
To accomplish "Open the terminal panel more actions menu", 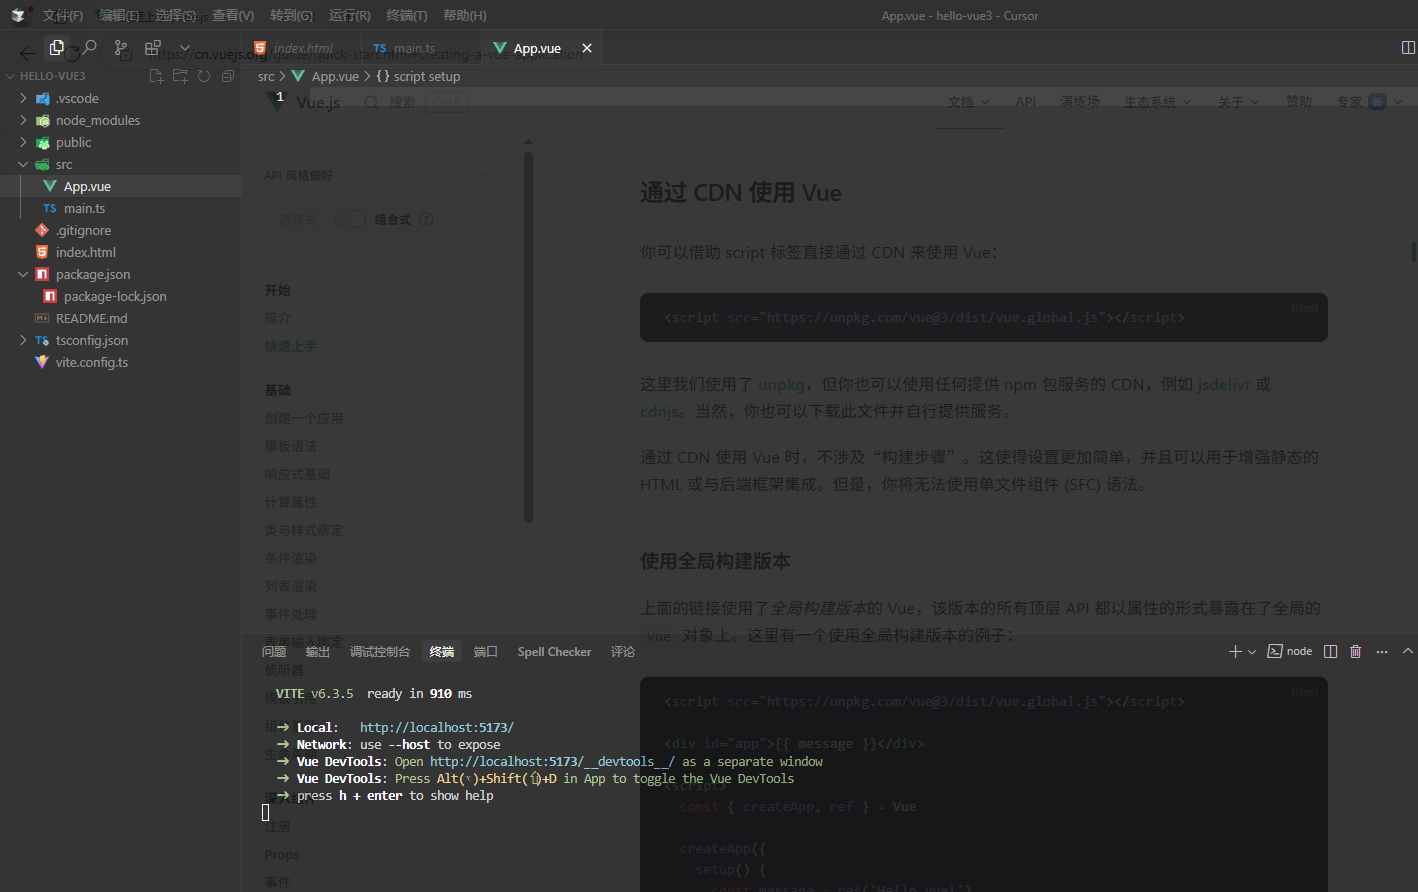I will click(x=1382, y=651).
